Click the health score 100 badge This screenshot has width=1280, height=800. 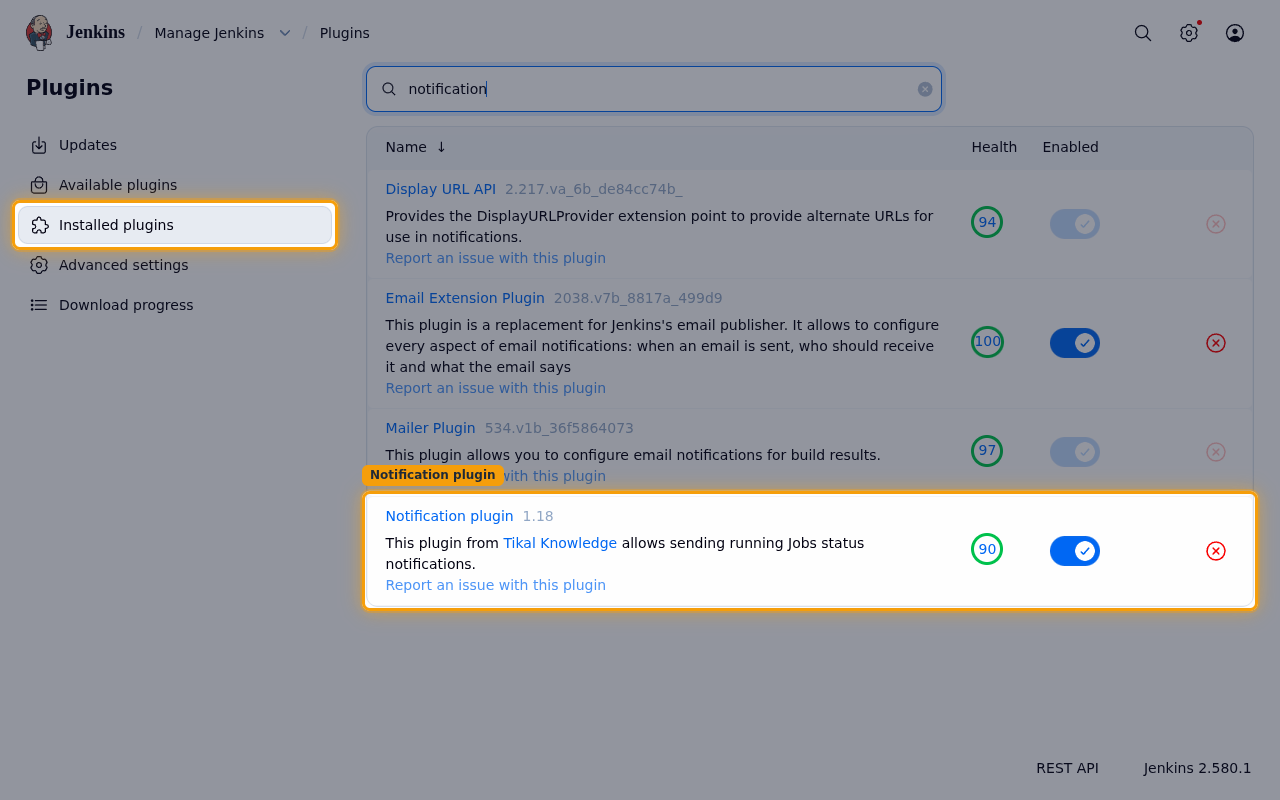pyautogui.click(x=987, y=341)
